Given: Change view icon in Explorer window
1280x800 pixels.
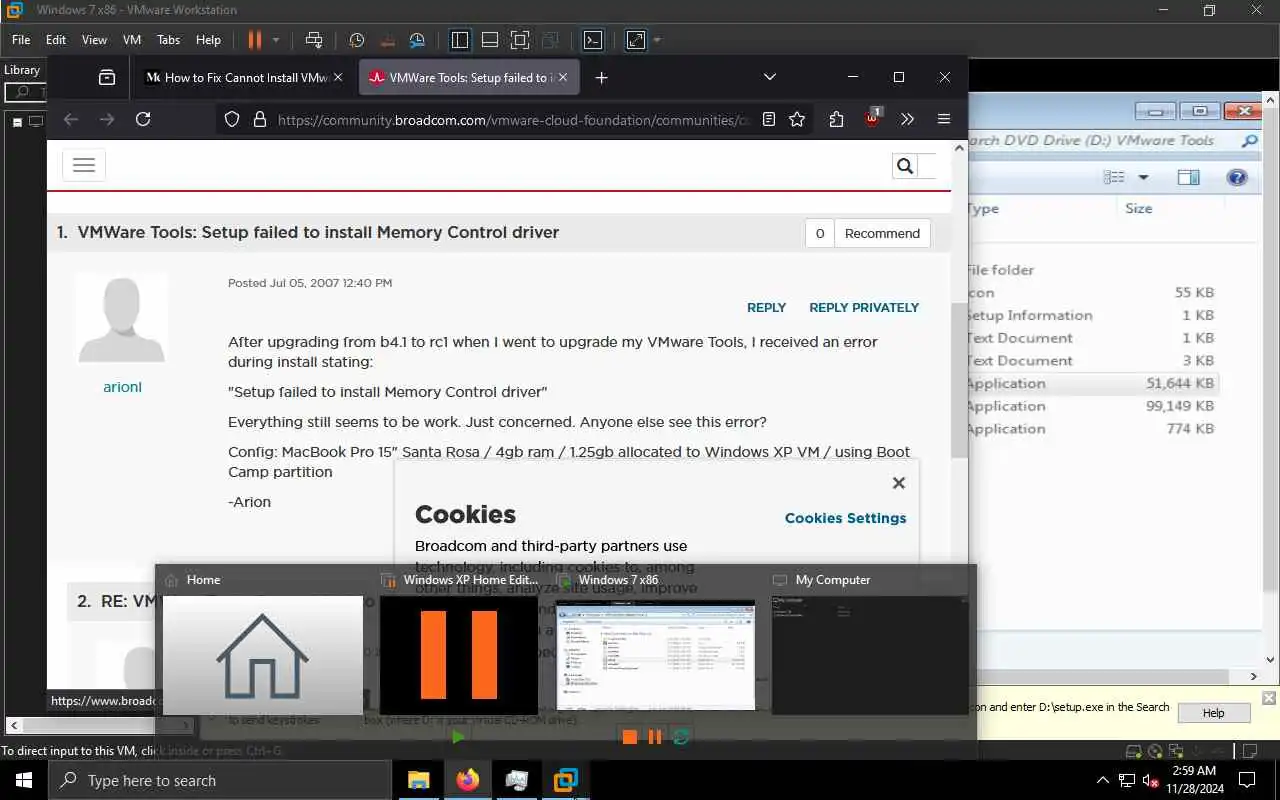Looking at the screenshot, I should (x=1114, y=177).
